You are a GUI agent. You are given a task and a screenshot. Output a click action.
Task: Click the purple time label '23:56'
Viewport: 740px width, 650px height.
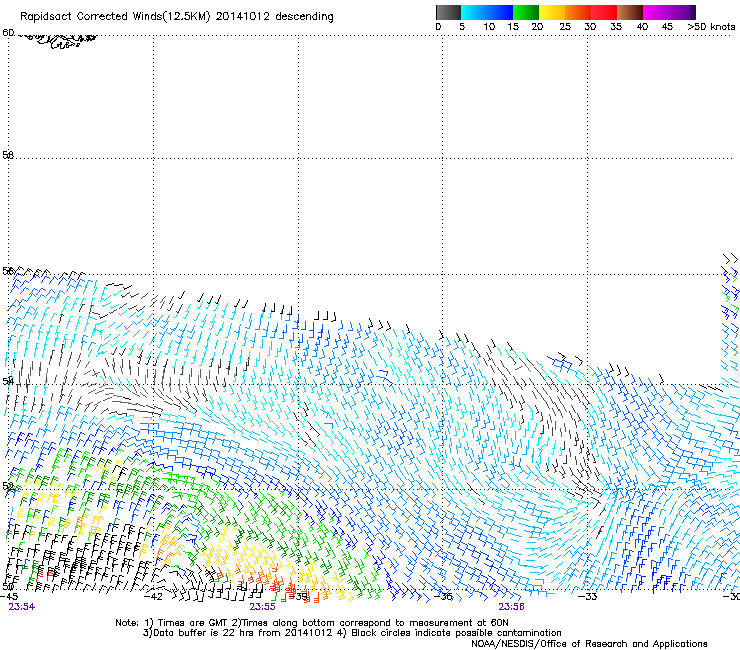pos(512,607)
